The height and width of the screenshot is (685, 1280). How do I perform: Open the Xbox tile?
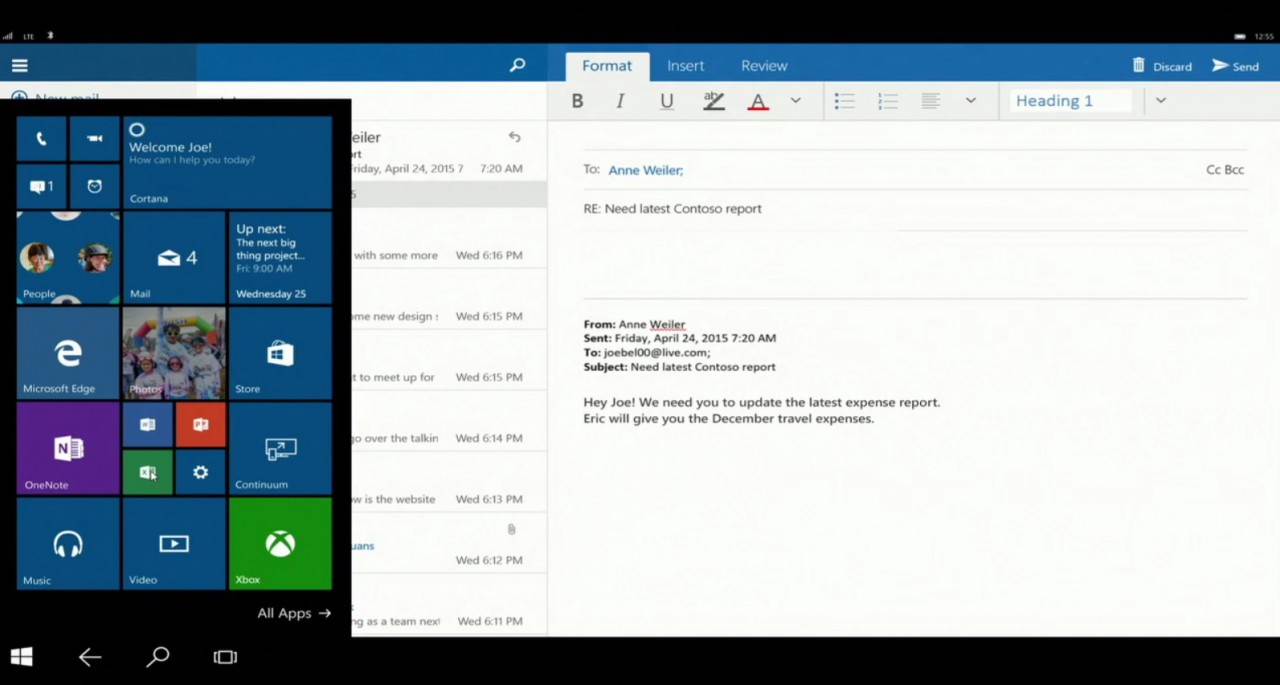(x=280, y=544)
